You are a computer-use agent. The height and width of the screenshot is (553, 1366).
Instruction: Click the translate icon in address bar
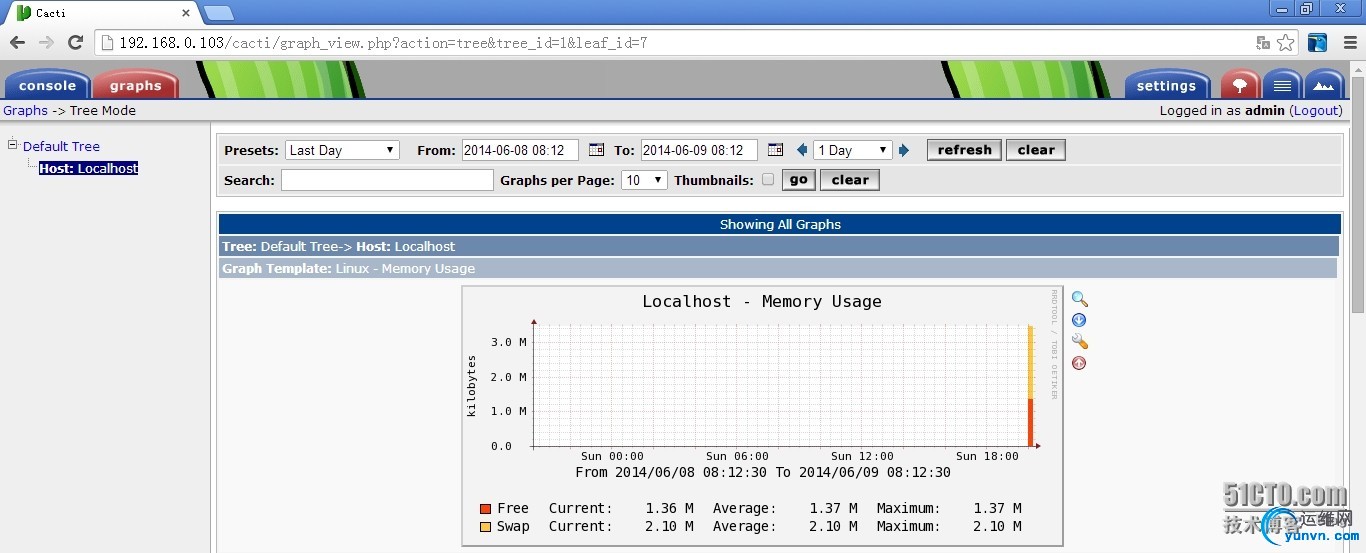click(x=1263, y=43)
